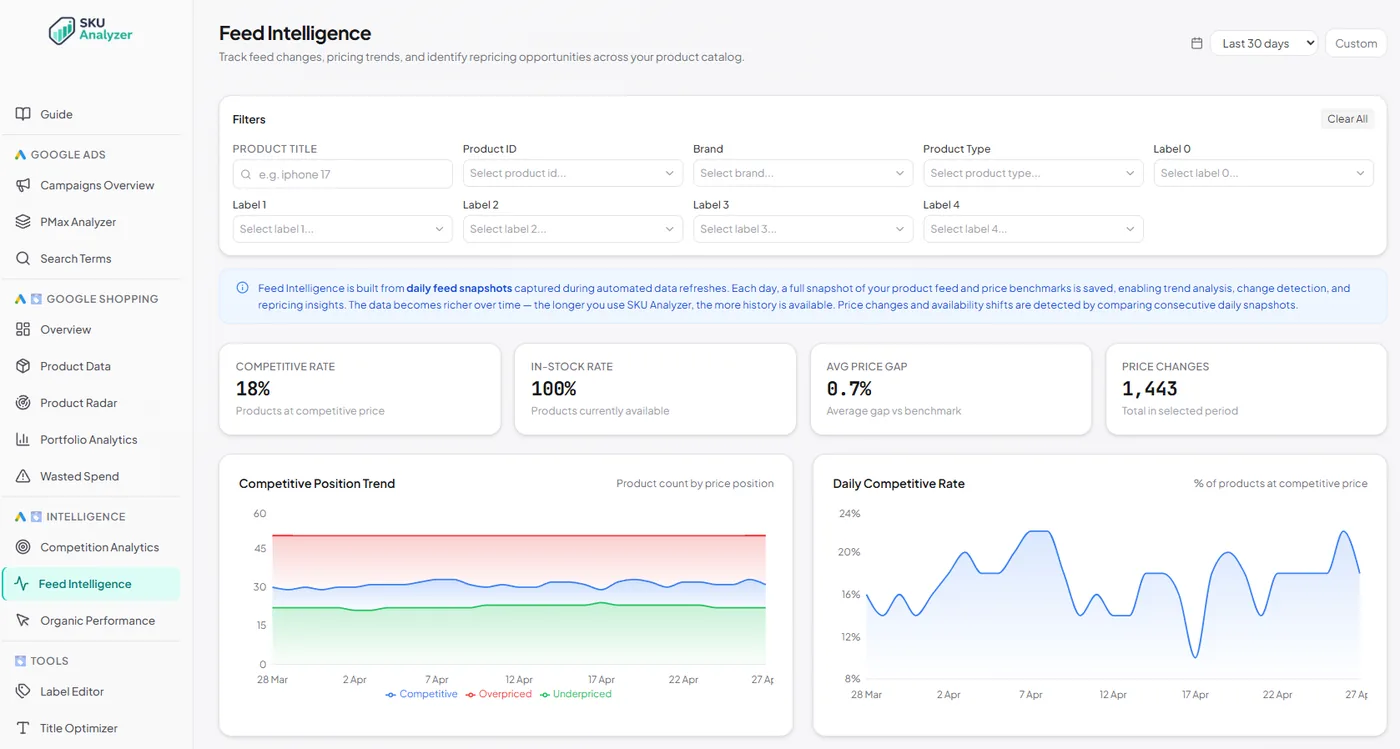
Task: Click the Title Optimizer text icon
Action: click(x=23, y=728)
